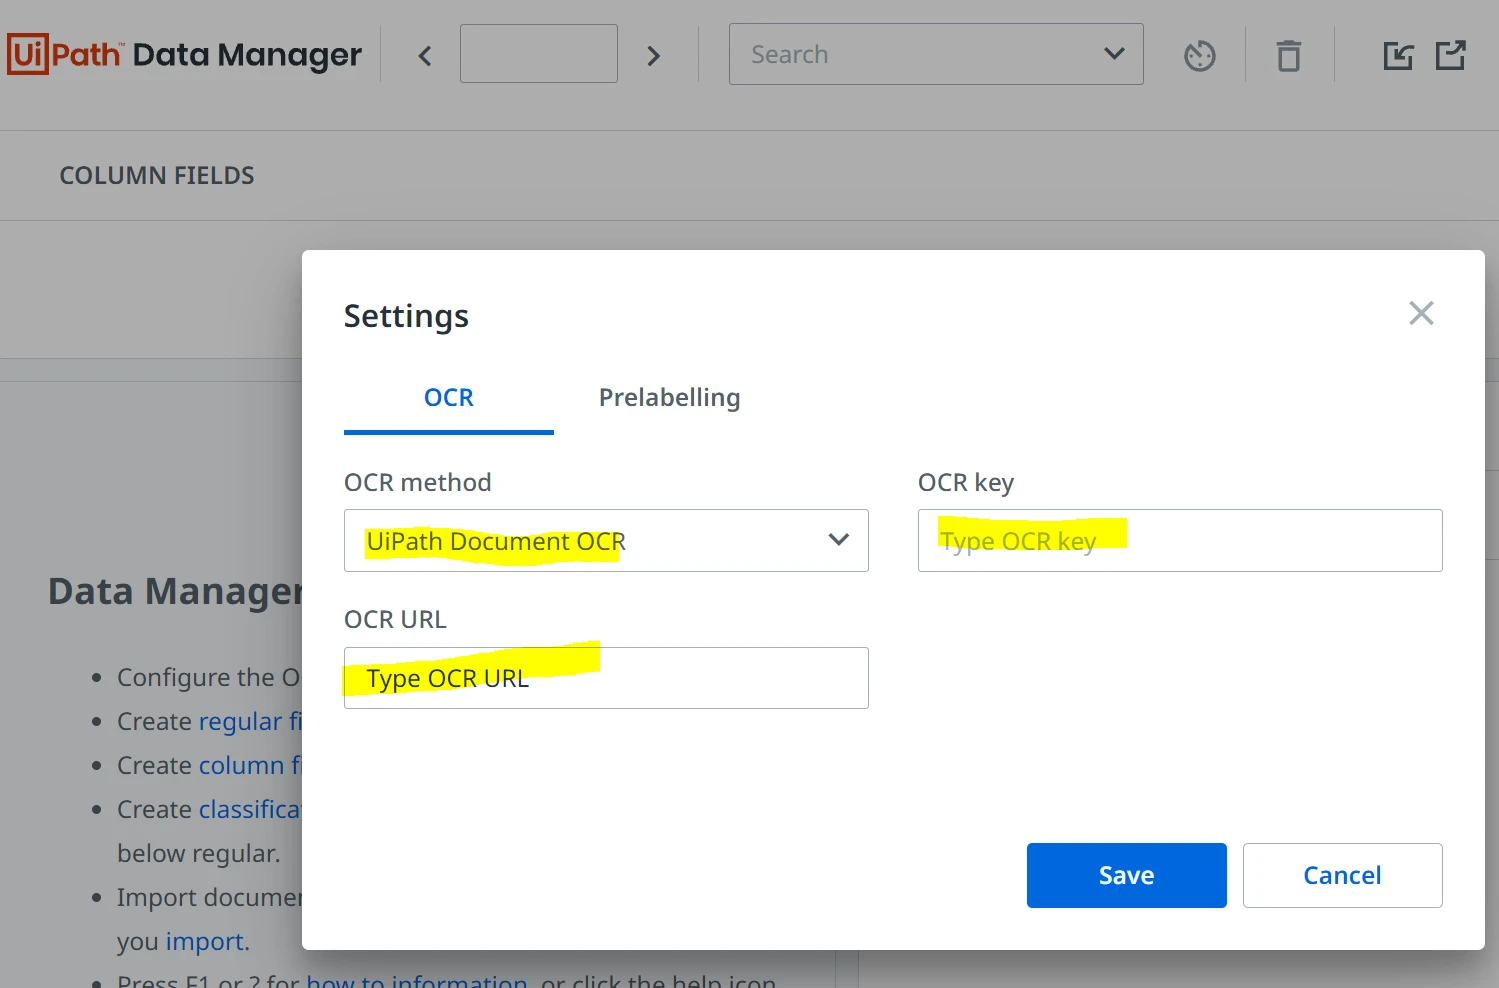This screenshot has width=1499, height=988.
Task: Click the 'OCR key' label
Action: click(966, 483)
